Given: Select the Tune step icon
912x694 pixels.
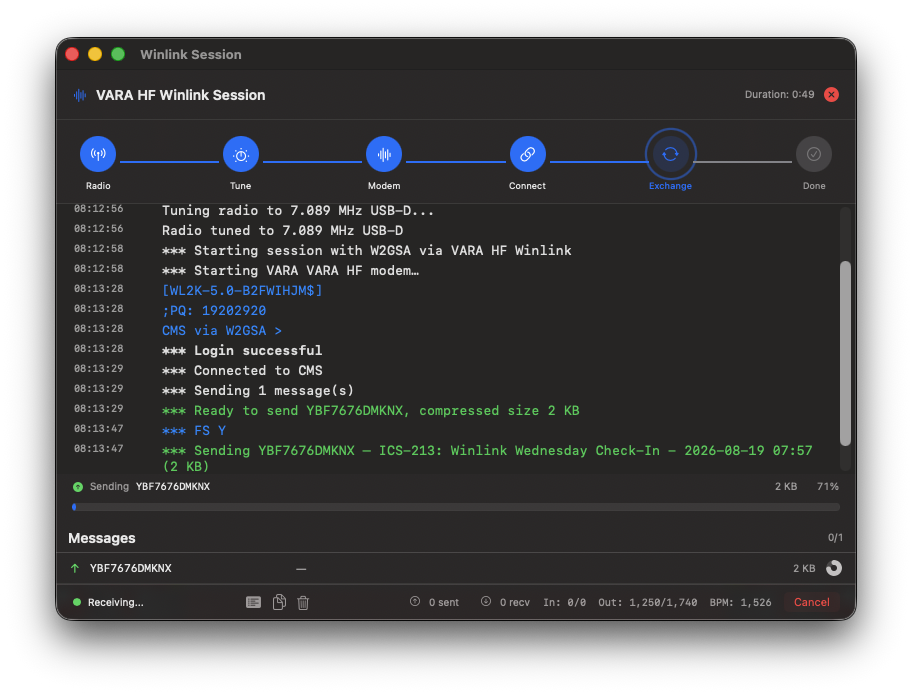Looking at the screenshot, I should [241, 154].
